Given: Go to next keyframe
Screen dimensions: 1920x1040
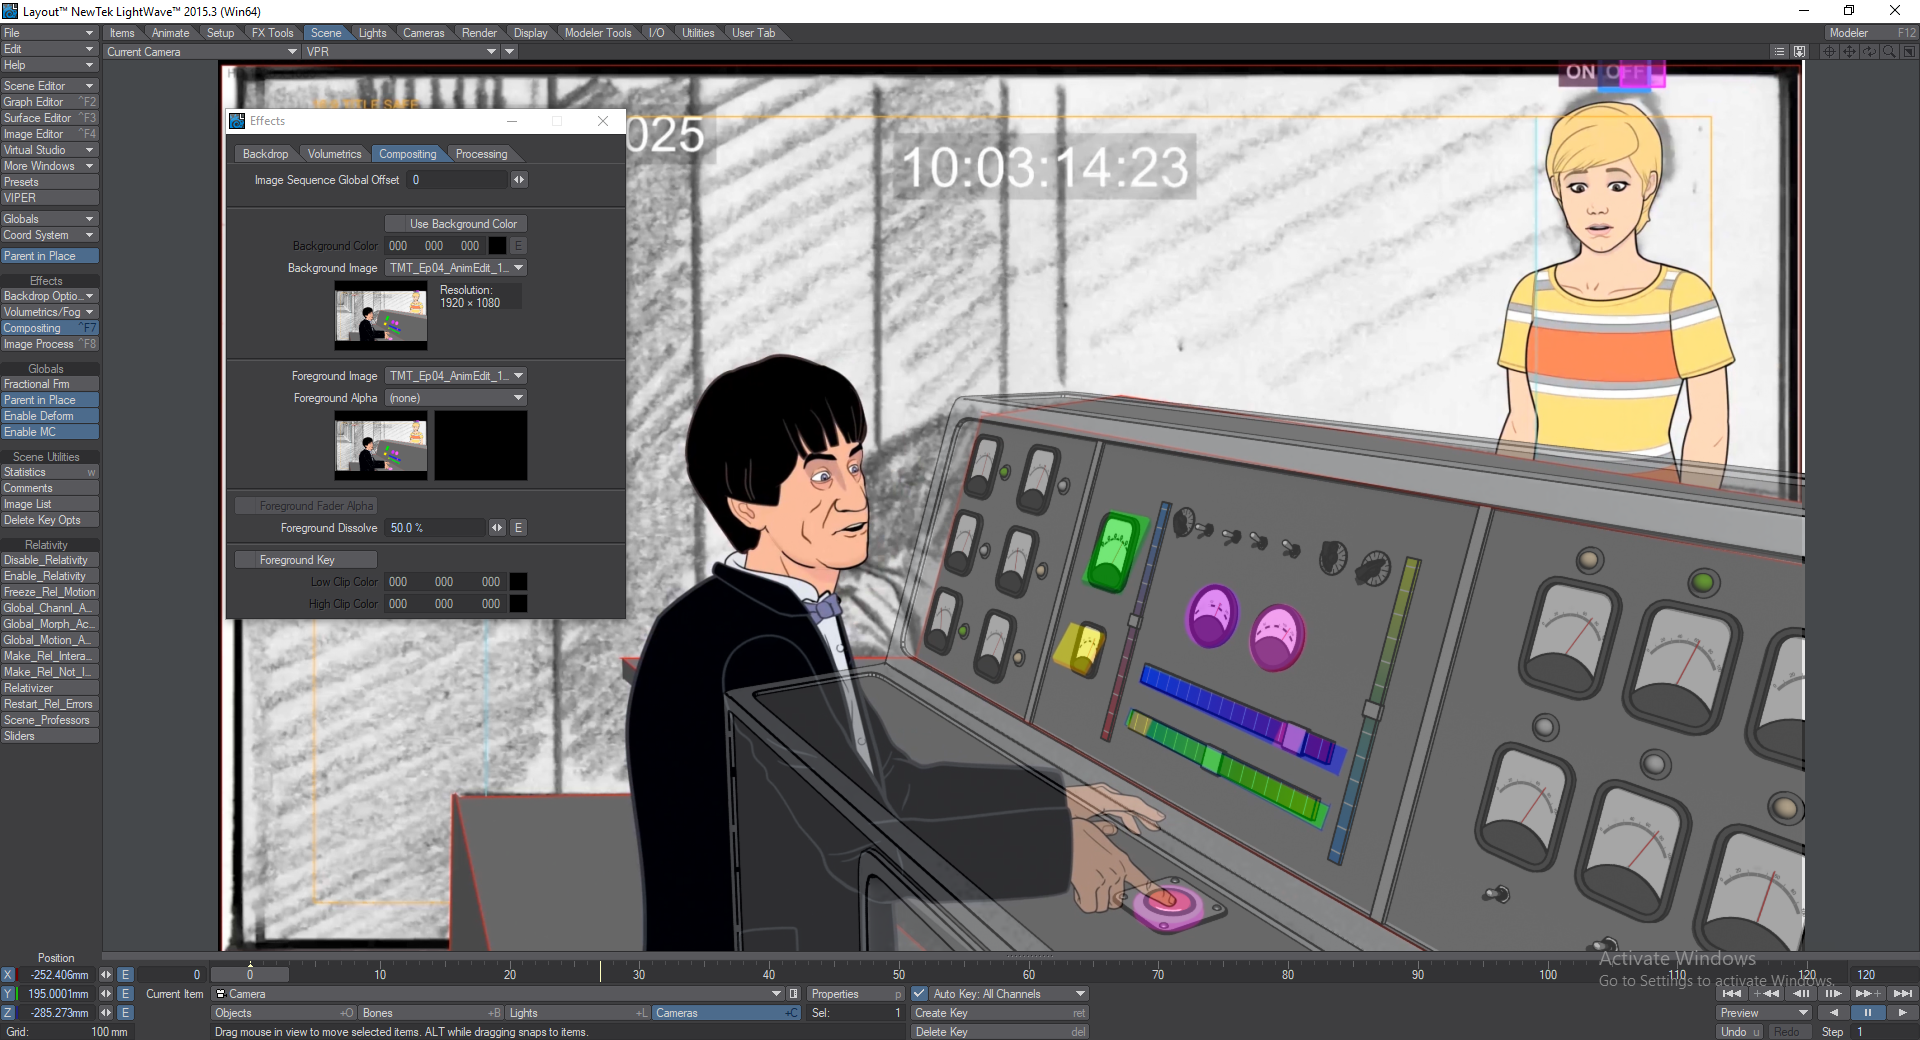Looking at the screenshot, I should [x=1867, y=994].
